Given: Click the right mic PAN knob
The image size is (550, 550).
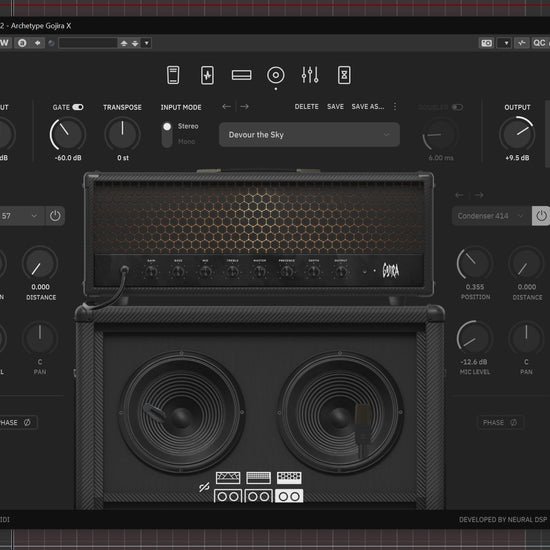Looking at the screenshot, I should 526,338.
